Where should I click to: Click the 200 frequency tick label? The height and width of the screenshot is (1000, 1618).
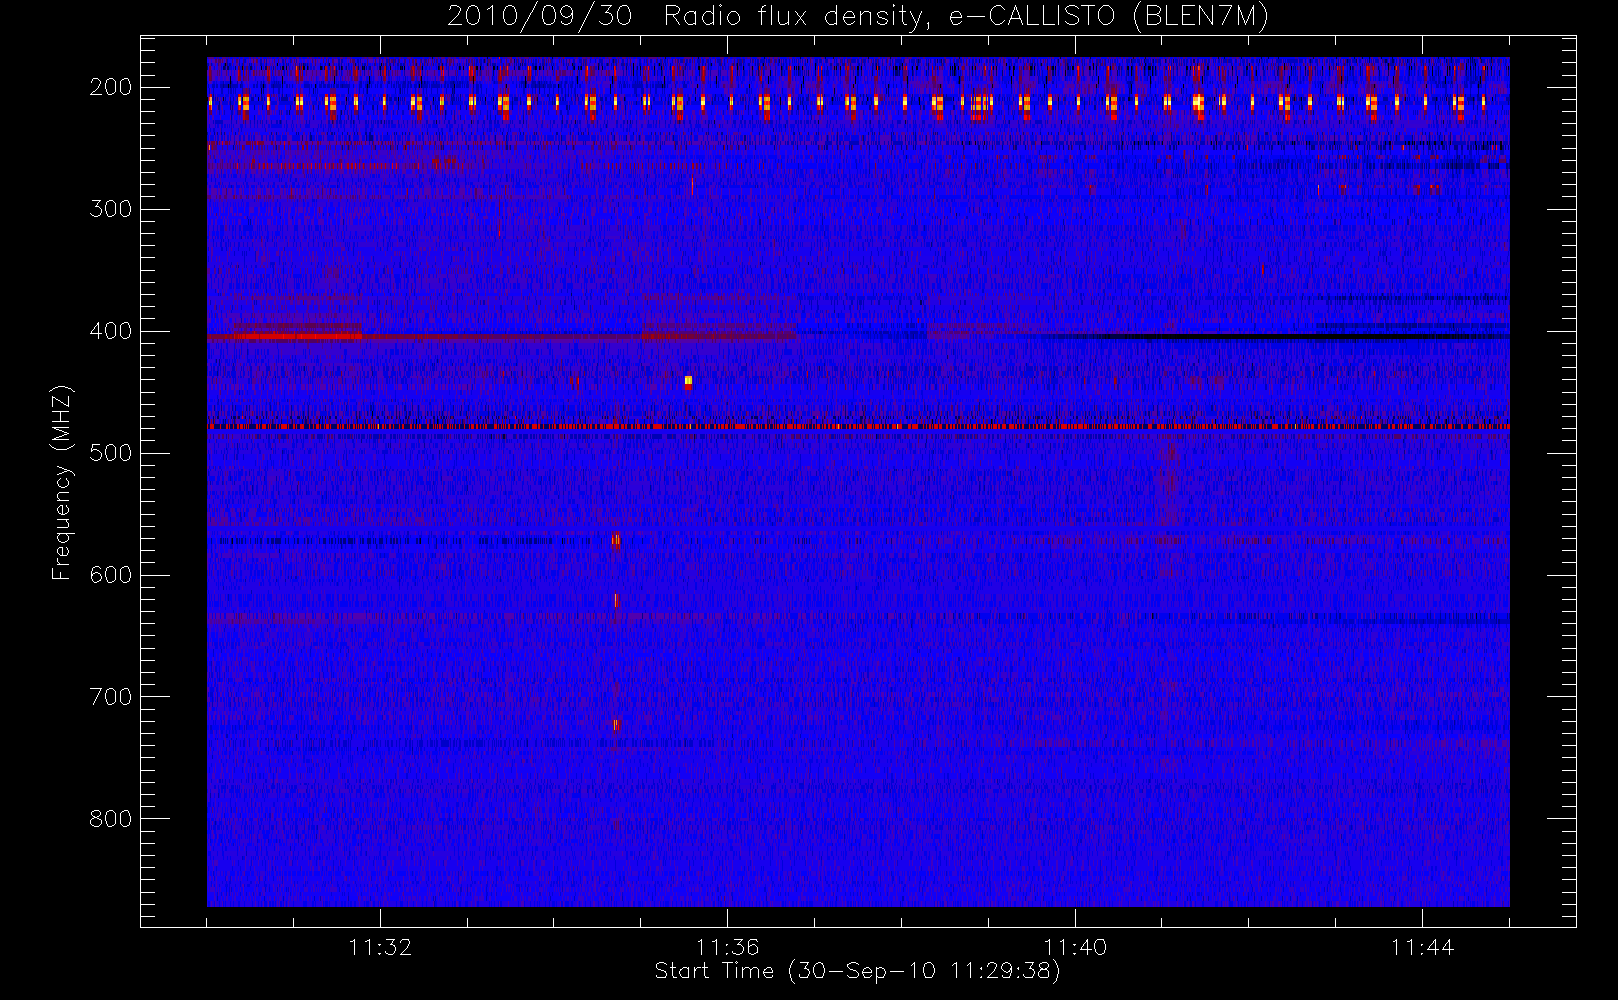tap(111, 87)
